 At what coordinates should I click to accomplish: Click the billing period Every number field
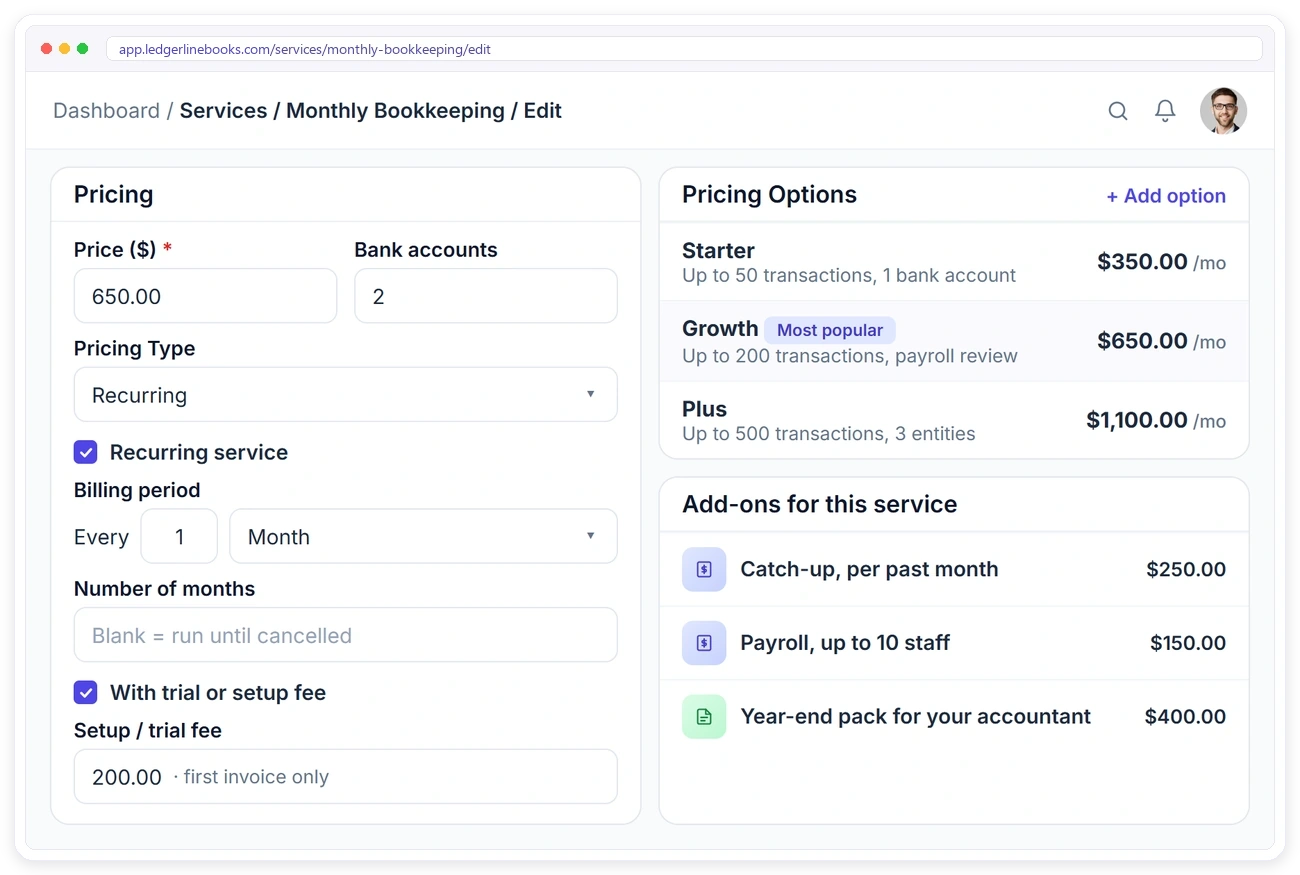click(179, 537)
